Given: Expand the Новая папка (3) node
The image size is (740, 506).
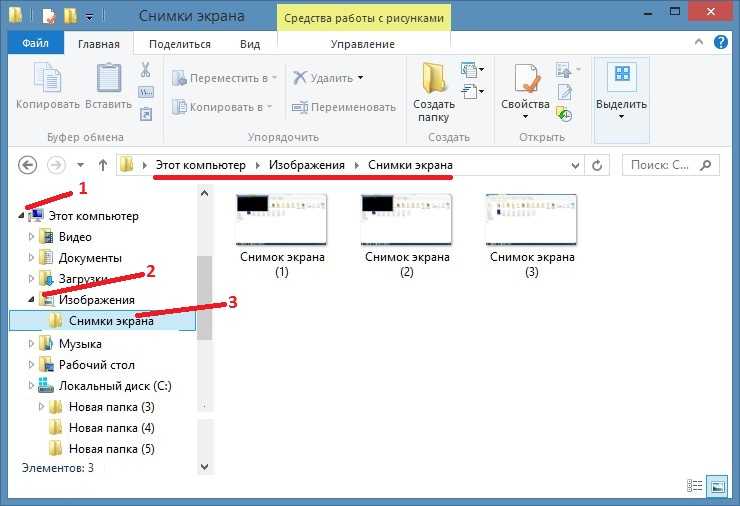Looking at the screenshot, I should coord(42,406).
